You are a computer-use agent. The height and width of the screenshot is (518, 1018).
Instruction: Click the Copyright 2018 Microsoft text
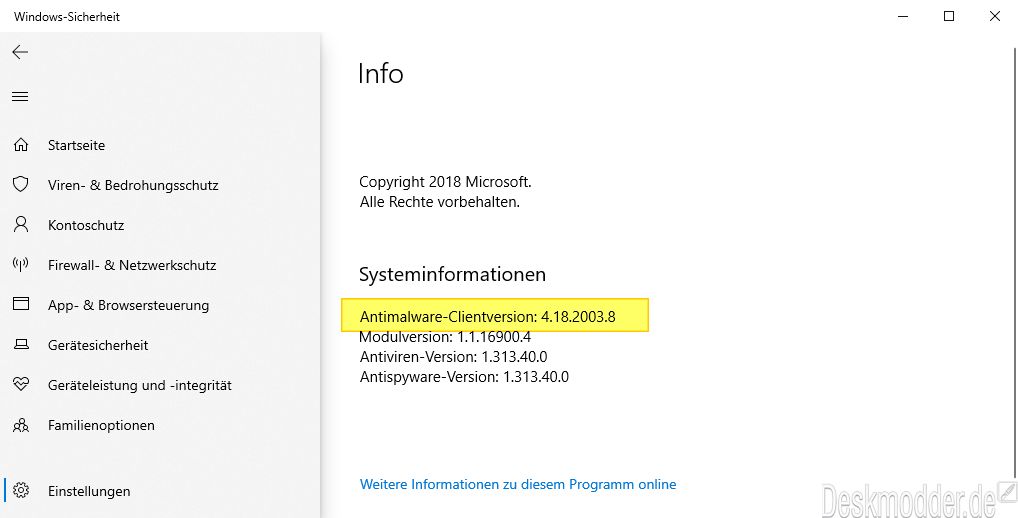click(445, 182)
